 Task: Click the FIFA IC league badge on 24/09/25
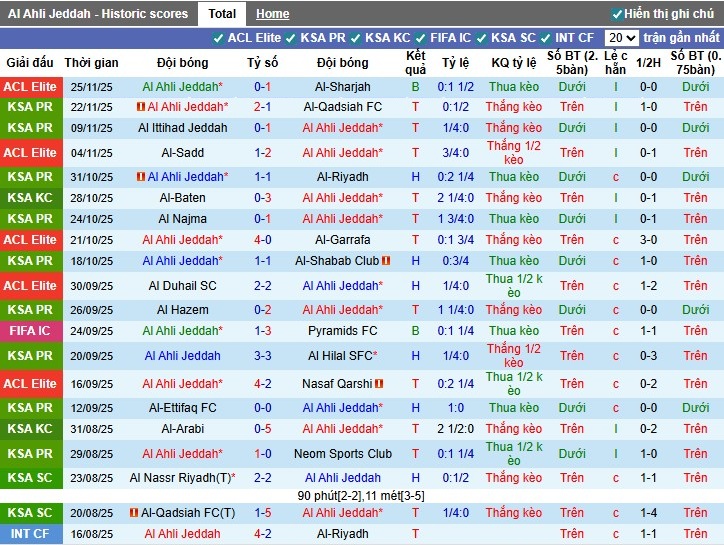pyautogui.click(x=30, y=331)
